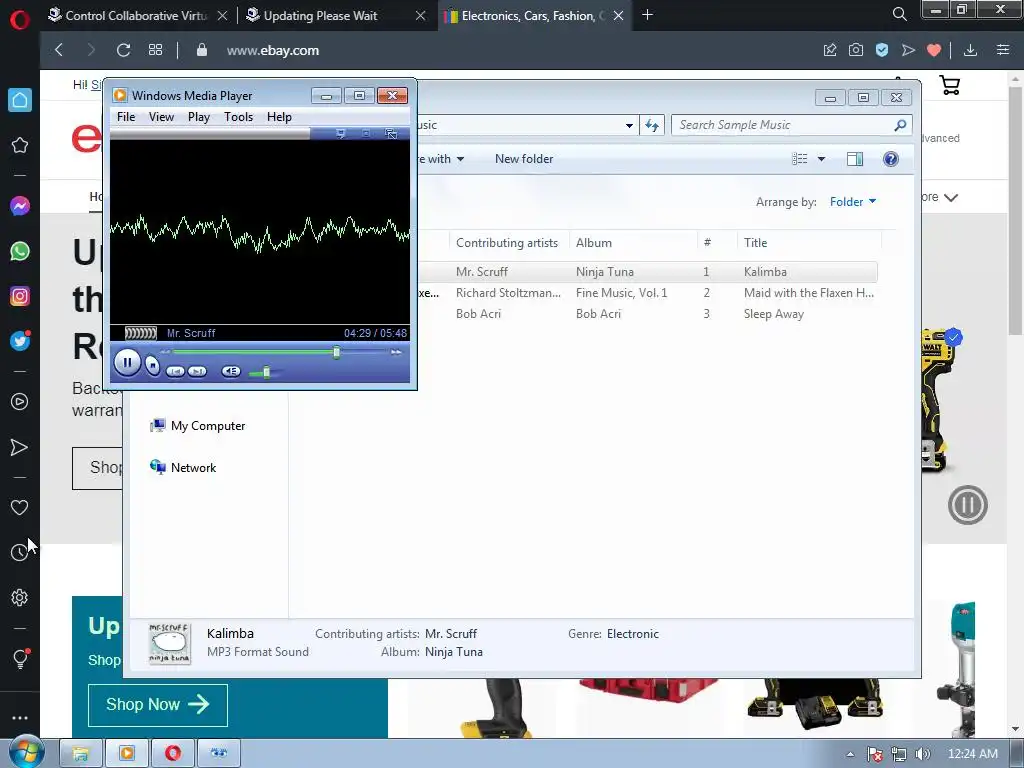Click Media Player switch-to-library icon
1024x768 pixels.
click(391, 134)
